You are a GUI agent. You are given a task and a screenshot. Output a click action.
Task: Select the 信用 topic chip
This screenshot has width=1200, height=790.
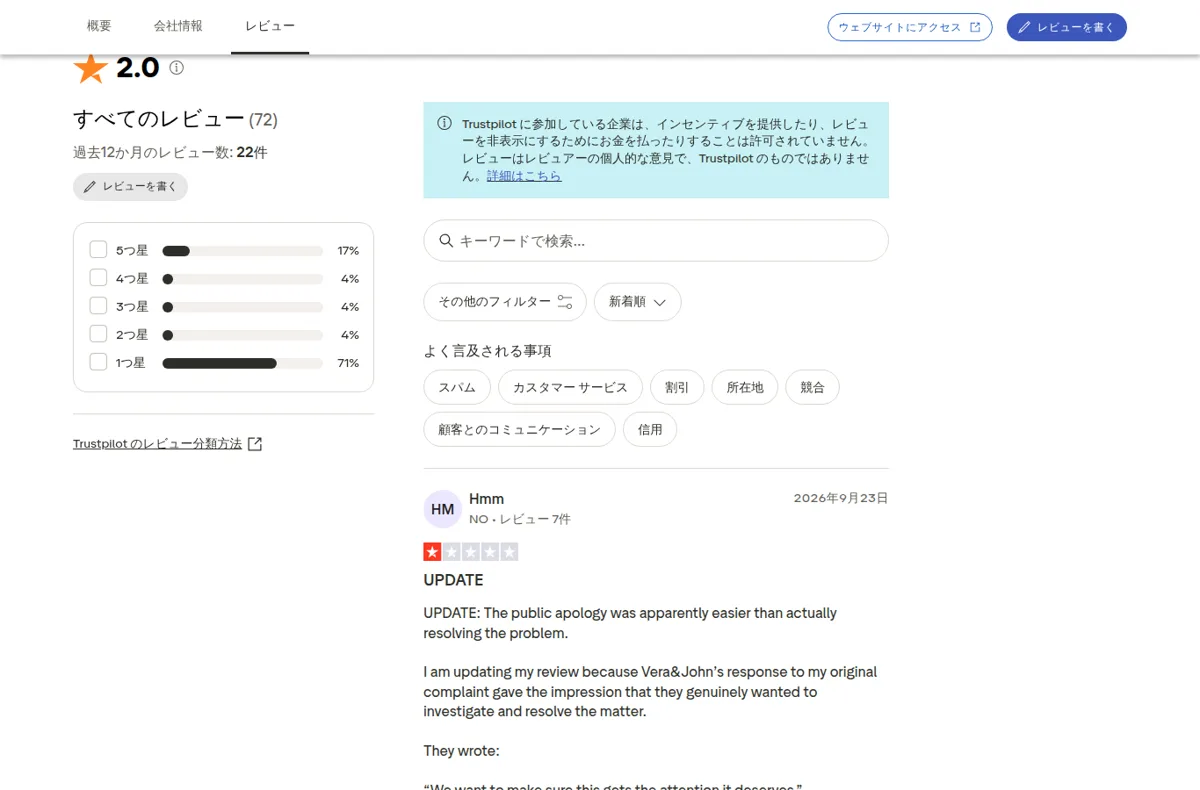click(x=650, y=429)
